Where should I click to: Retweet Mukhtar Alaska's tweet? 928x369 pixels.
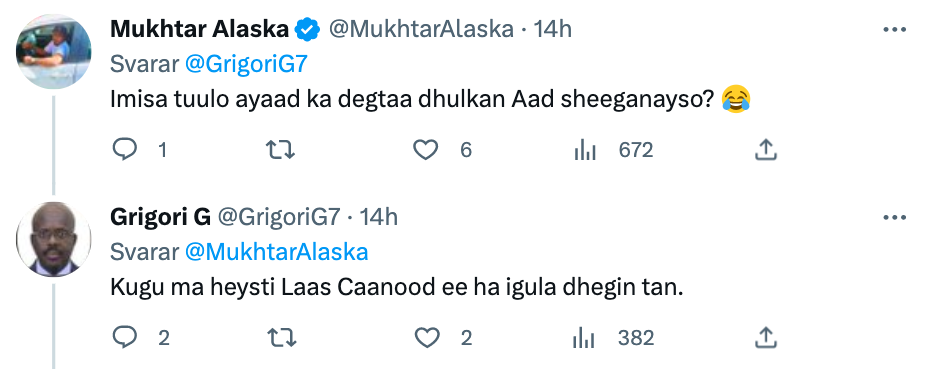280,150
